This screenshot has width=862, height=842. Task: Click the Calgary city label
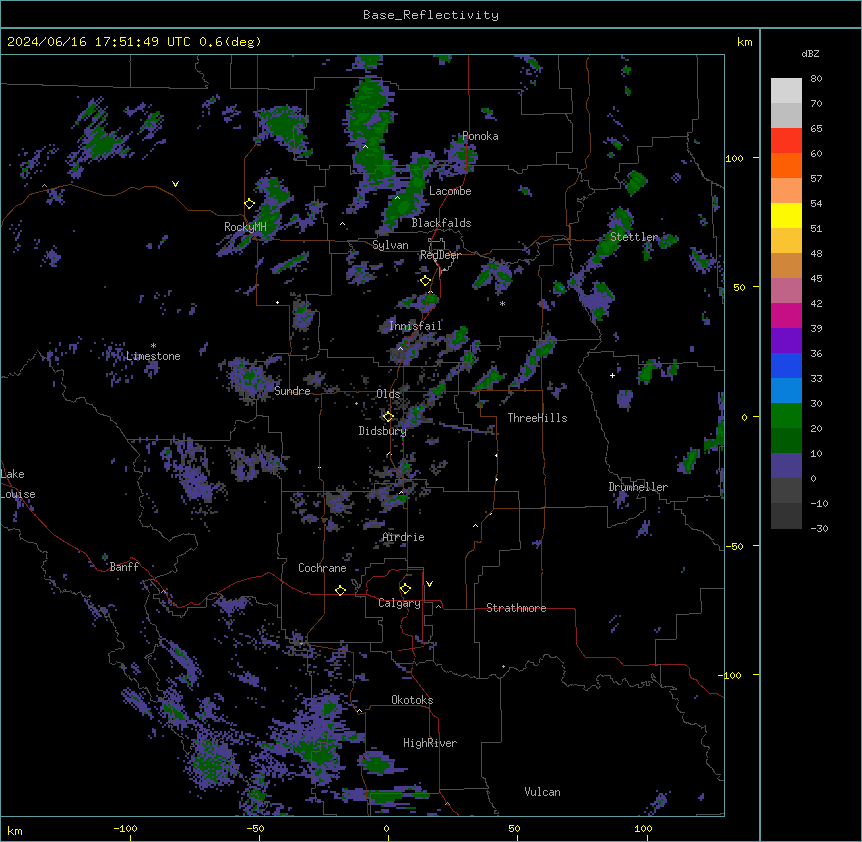coord(399,603)
